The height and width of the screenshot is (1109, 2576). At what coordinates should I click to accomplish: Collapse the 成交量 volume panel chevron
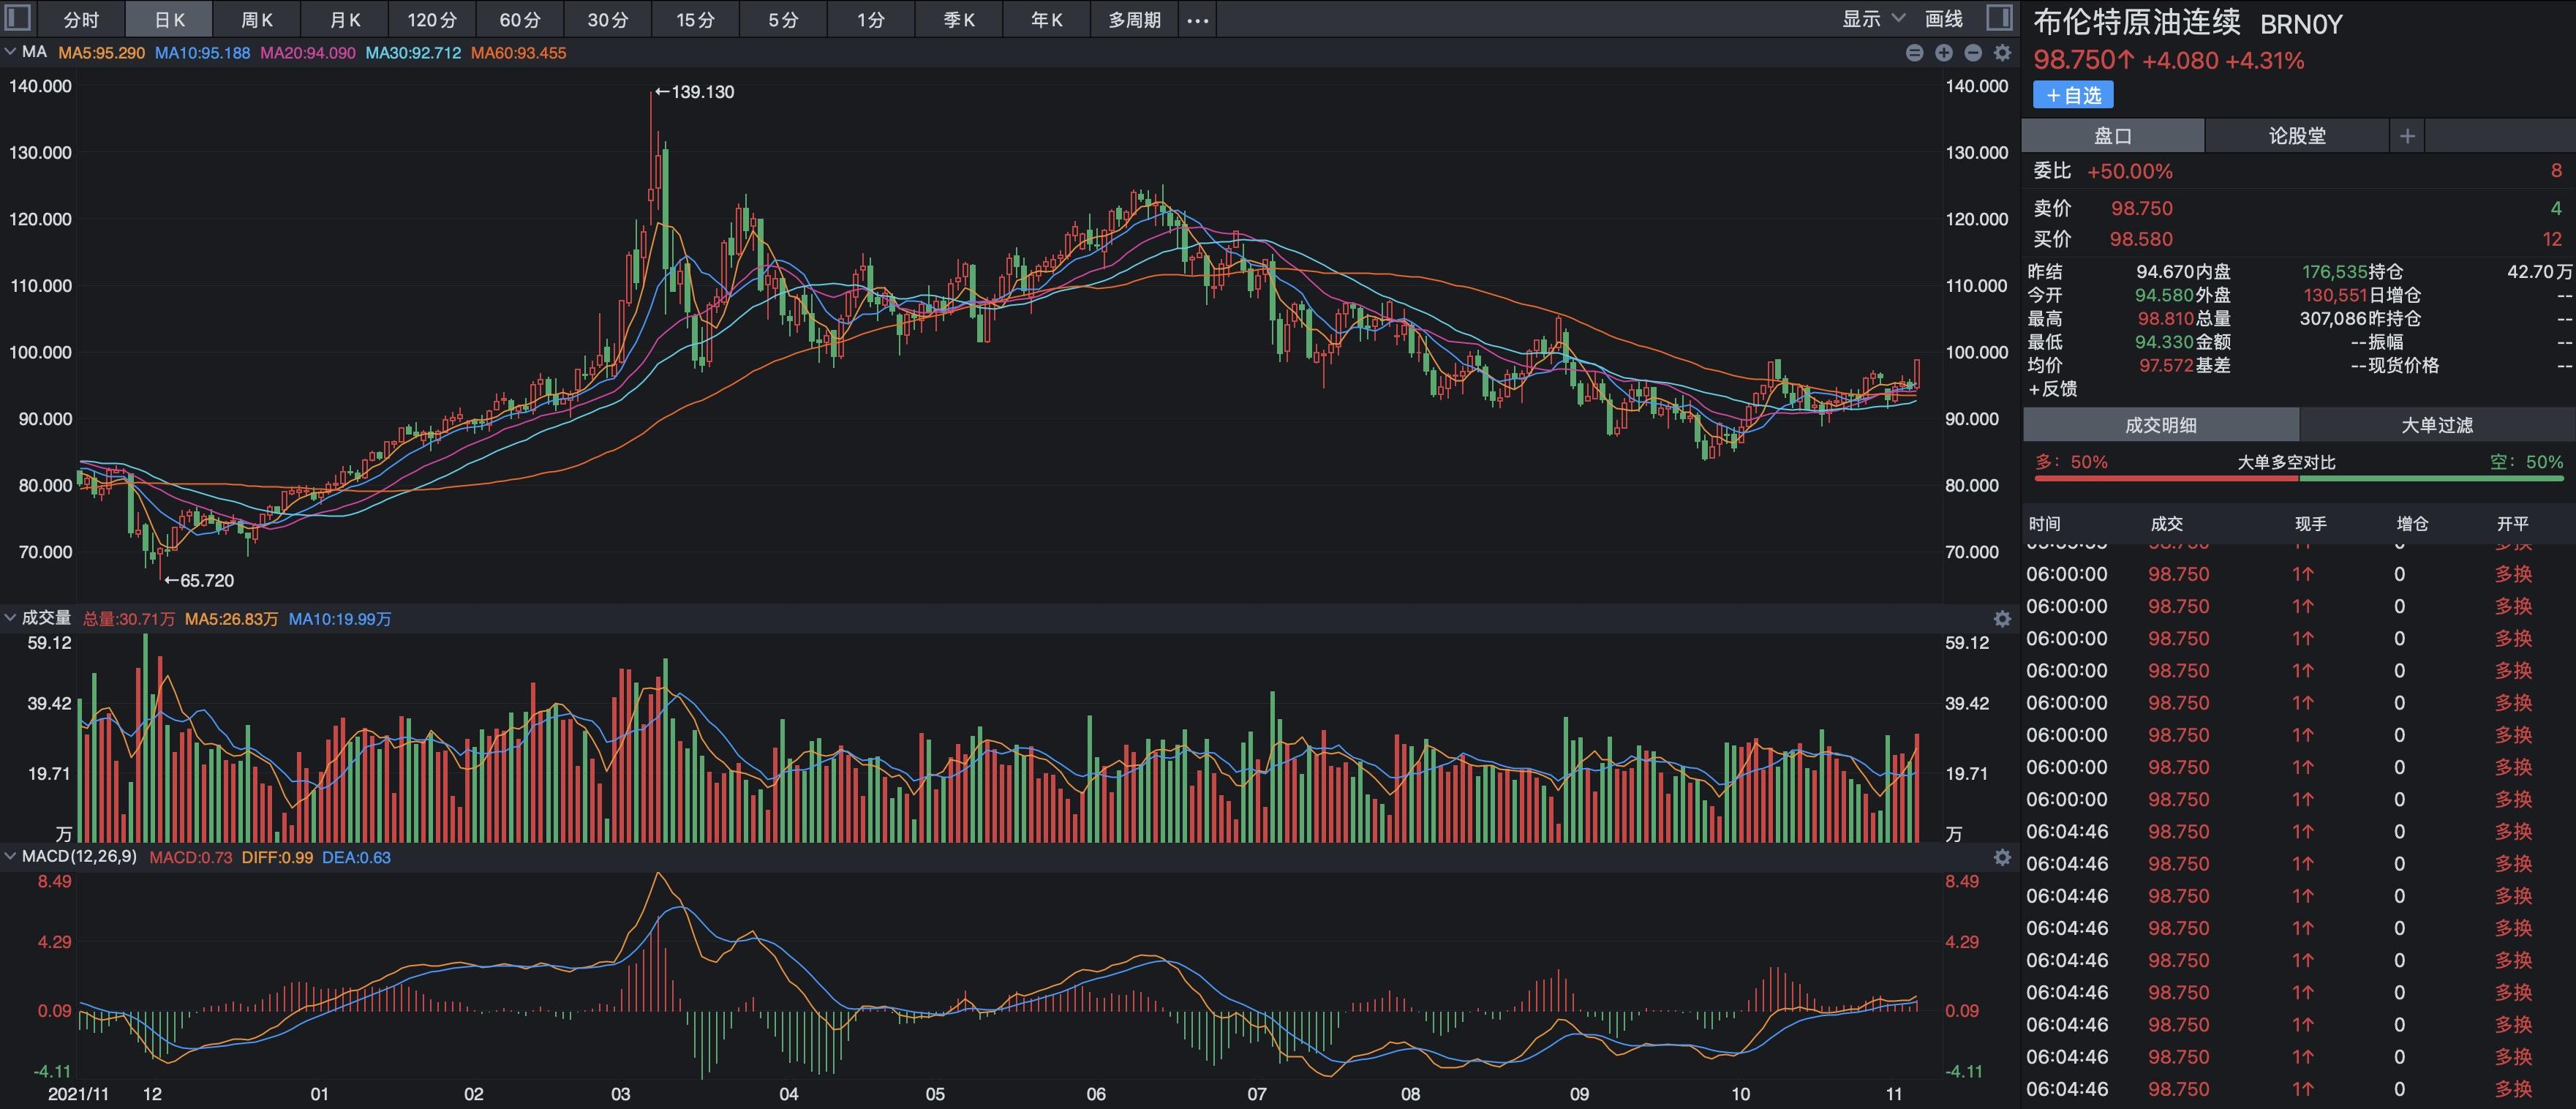[x=10, y=618]
